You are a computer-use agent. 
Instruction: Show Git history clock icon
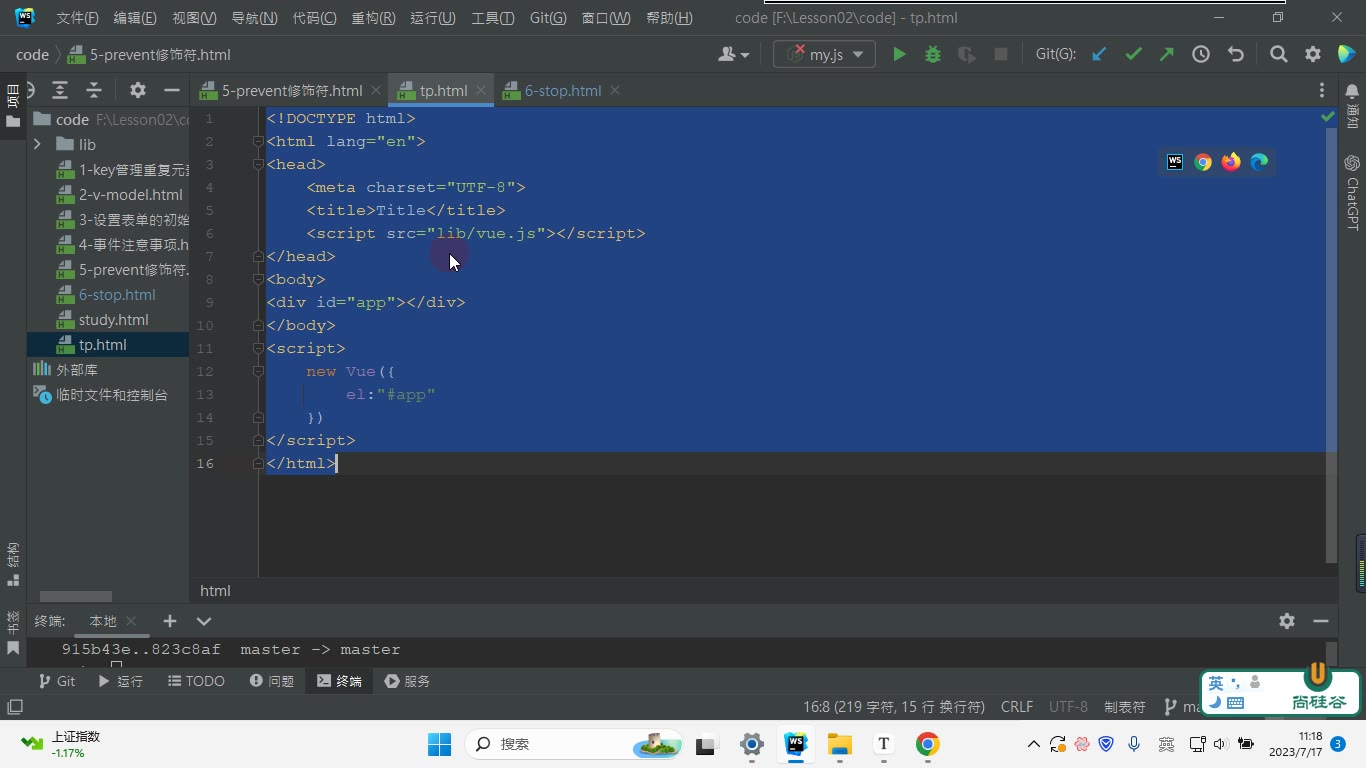point(1201,55)
